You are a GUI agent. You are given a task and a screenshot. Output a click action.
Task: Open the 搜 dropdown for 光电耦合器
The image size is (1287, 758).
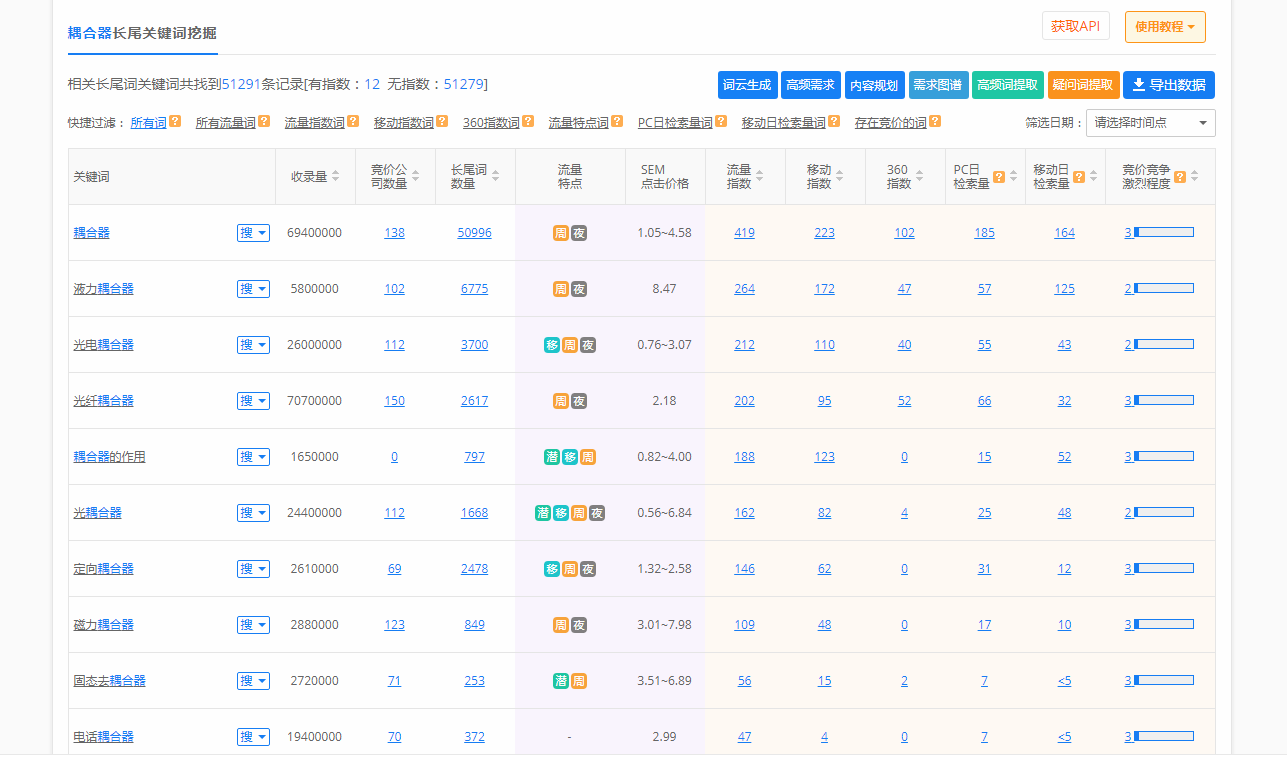253,345
